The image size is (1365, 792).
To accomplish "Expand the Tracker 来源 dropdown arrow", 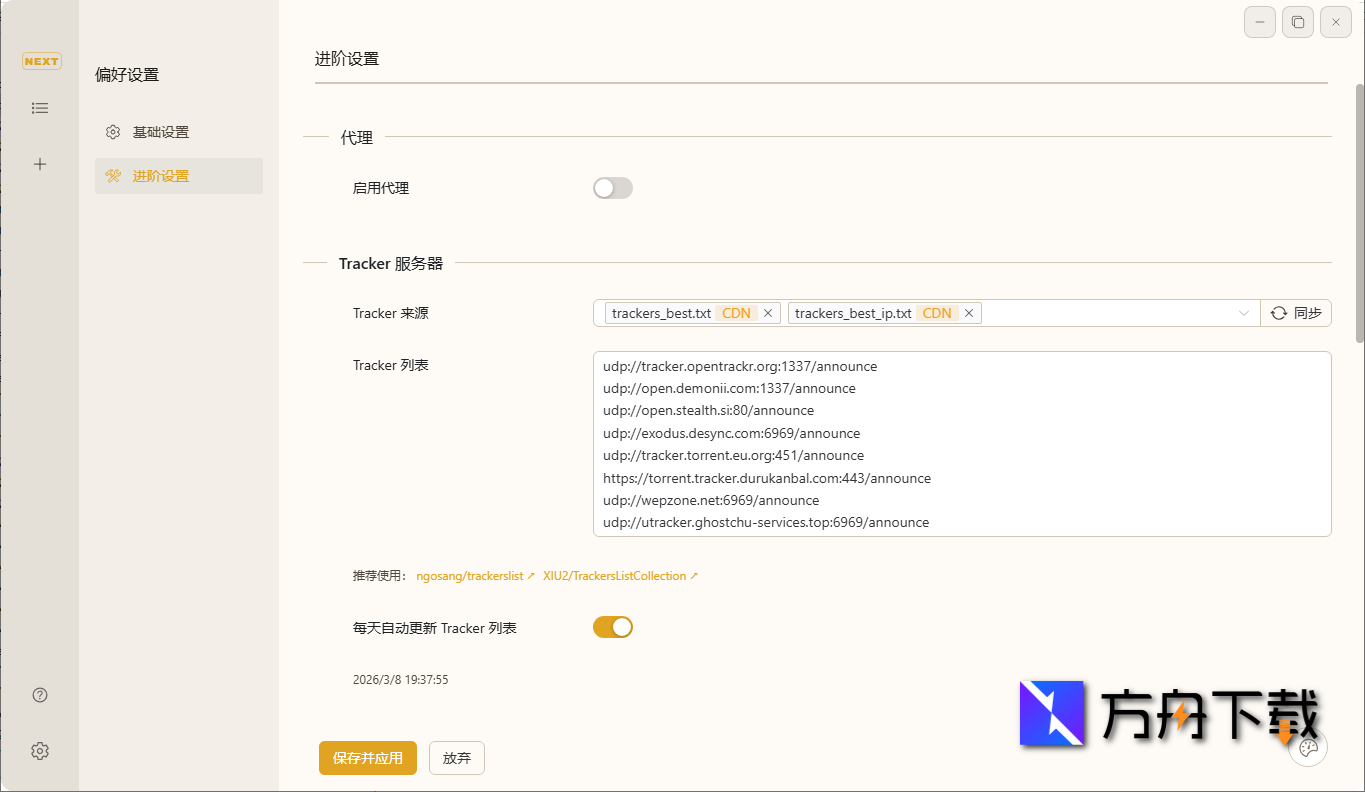I will [1244, 313].
